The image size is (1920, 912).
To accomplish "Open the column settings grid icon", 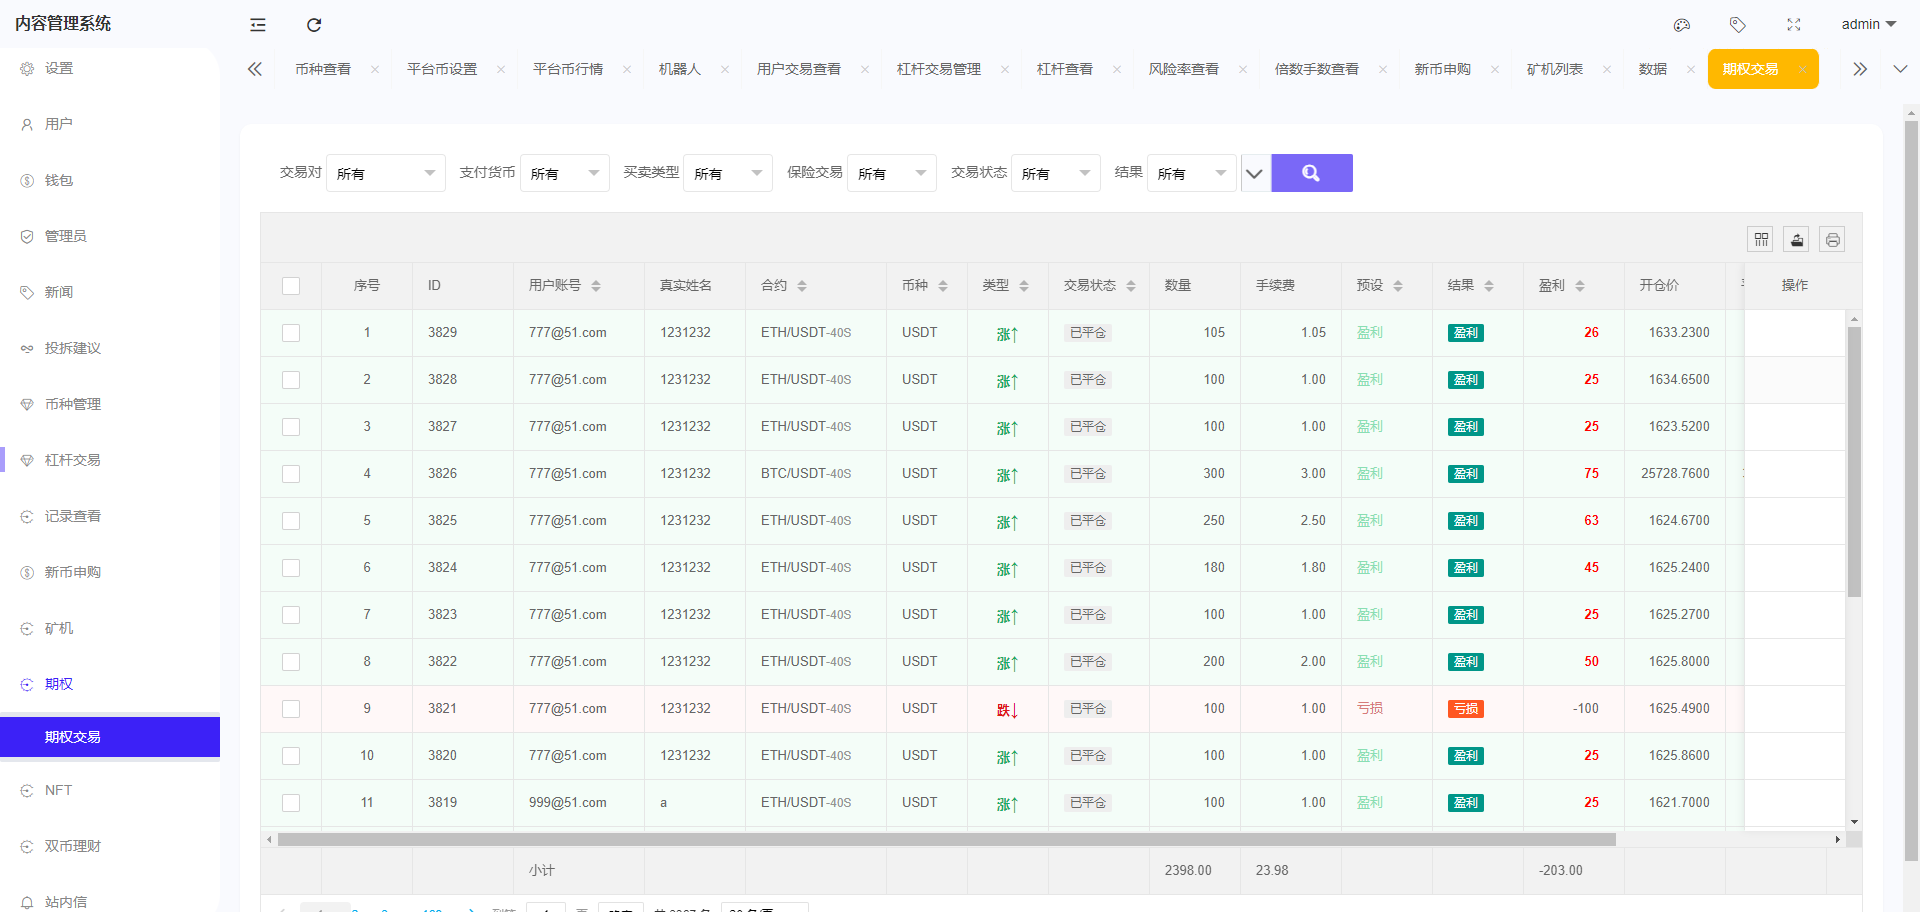I will [1761, 239].
